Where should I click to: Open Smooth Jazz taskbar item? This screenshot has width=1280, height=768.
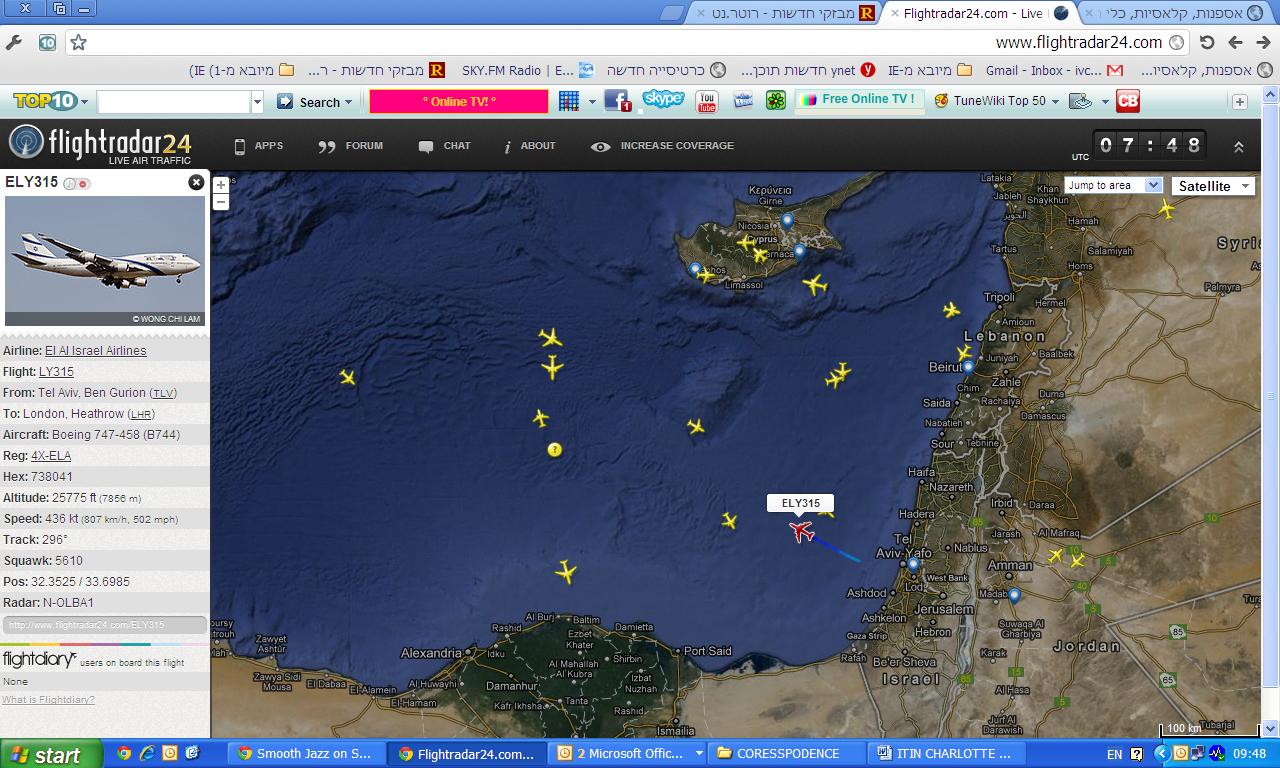[x=305, y=754]
